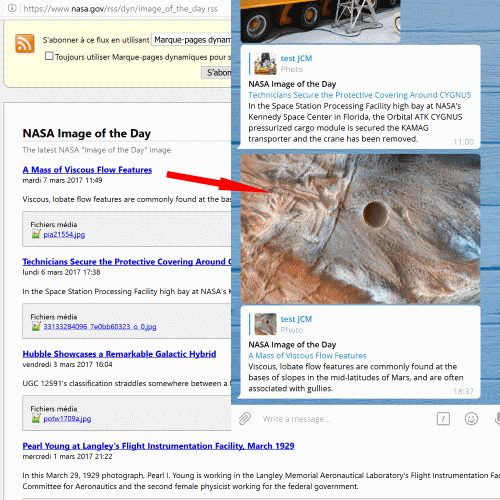
Task: Click the browser address bar URL
Action: coord(120,8)
